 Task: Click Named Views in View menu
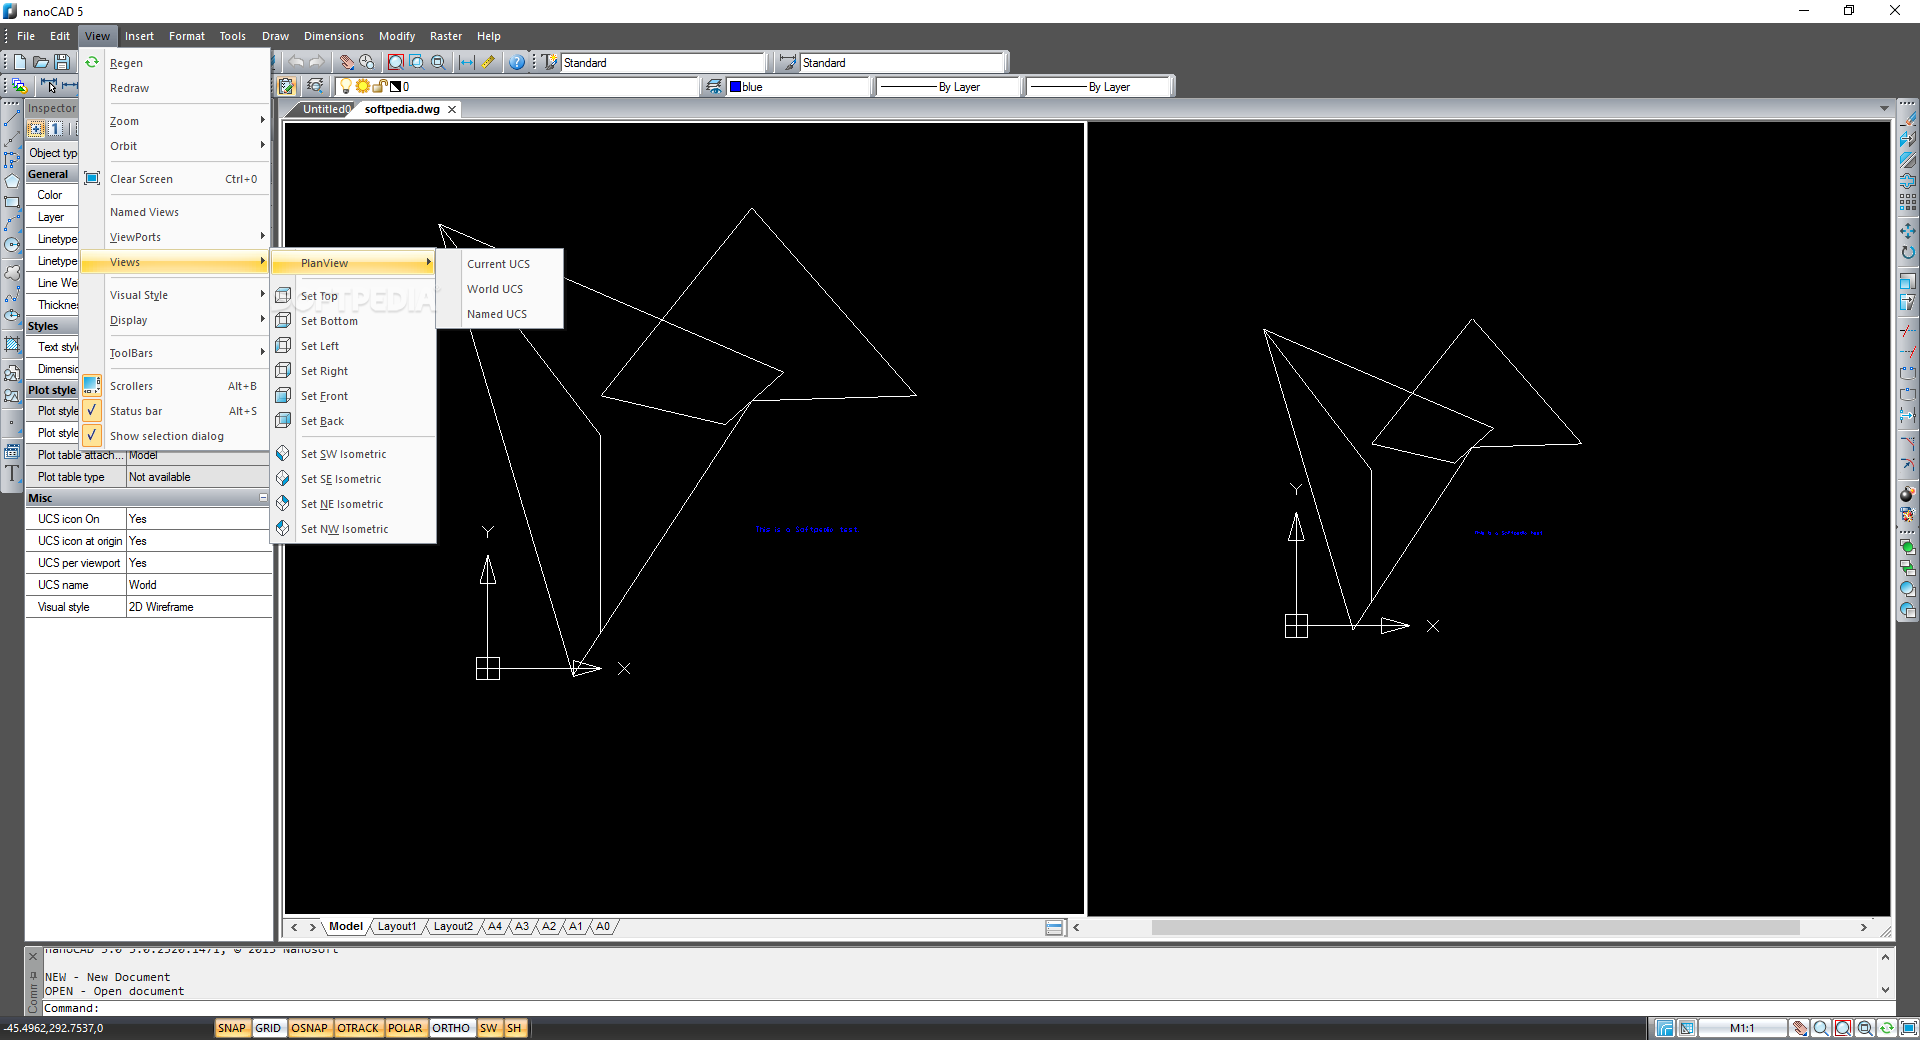[174, 212]
